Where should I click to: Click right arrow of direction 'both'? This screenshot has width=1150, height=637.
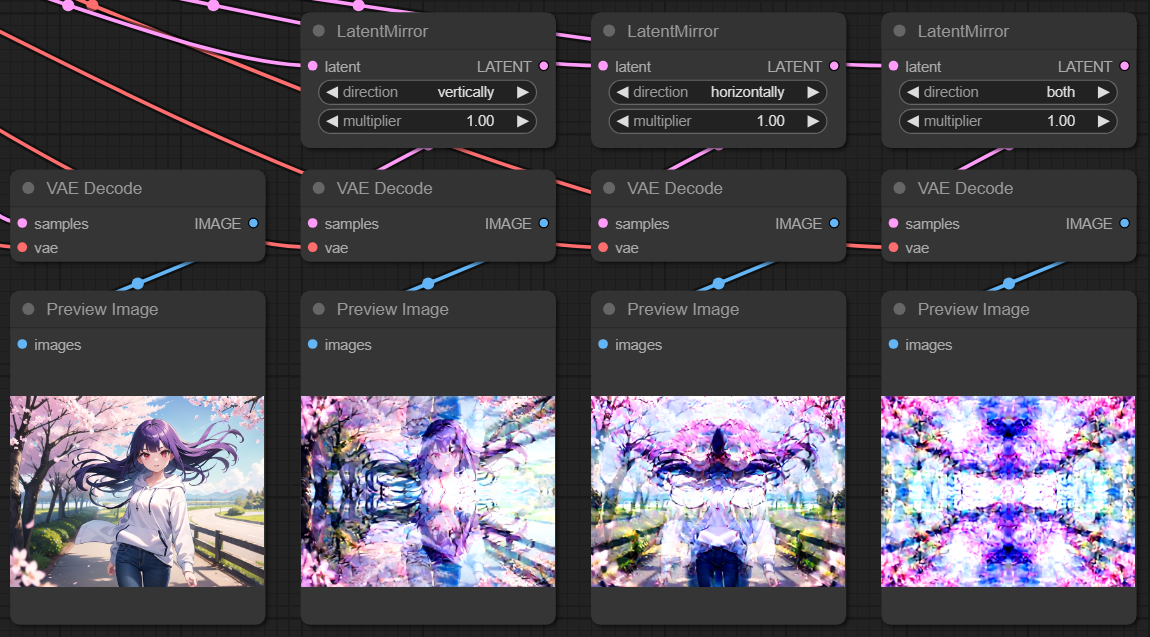pyautogui.click(x=1103, y=92)
